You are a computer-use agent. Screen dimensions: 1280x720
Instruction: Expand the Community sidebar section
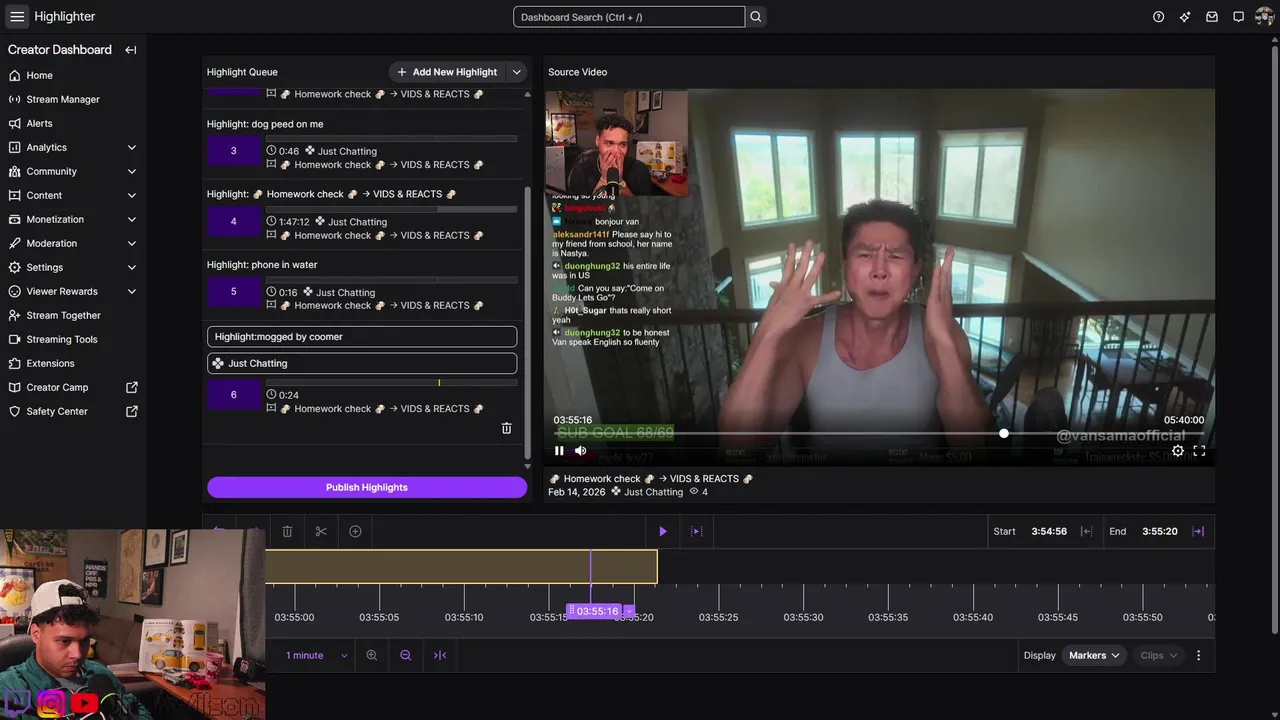coord(132,171)
